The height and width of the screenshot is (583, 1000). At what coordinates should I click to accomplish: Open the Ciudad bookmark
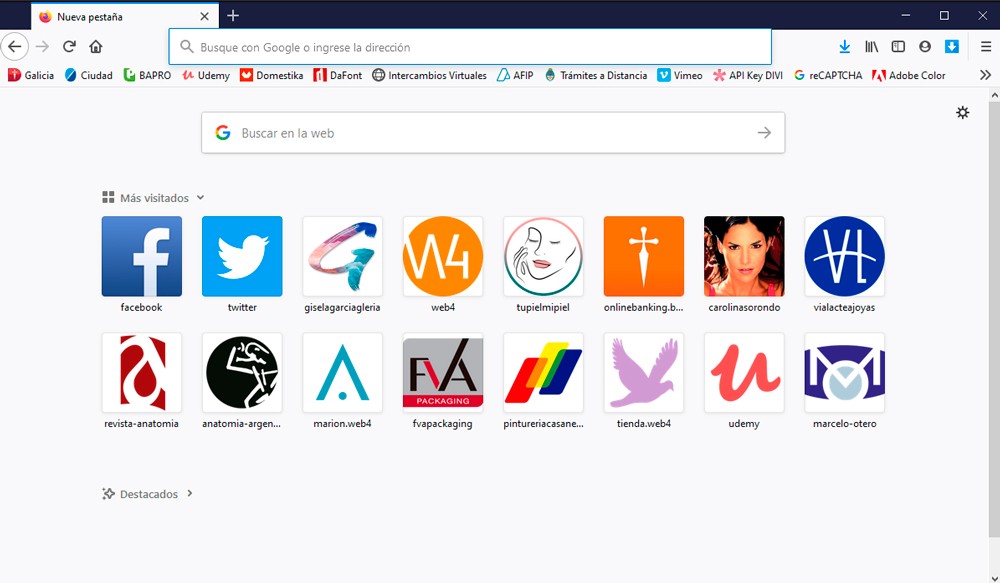89,75
